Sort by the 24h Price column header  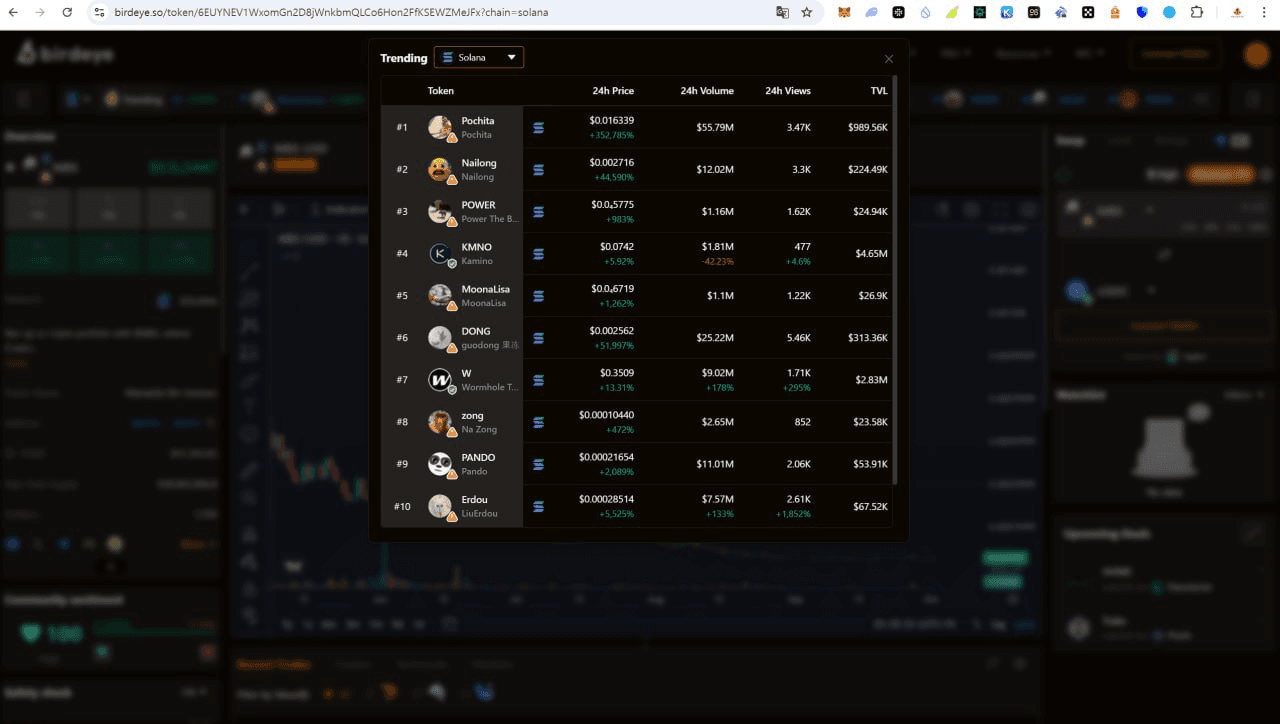(613, 91)
